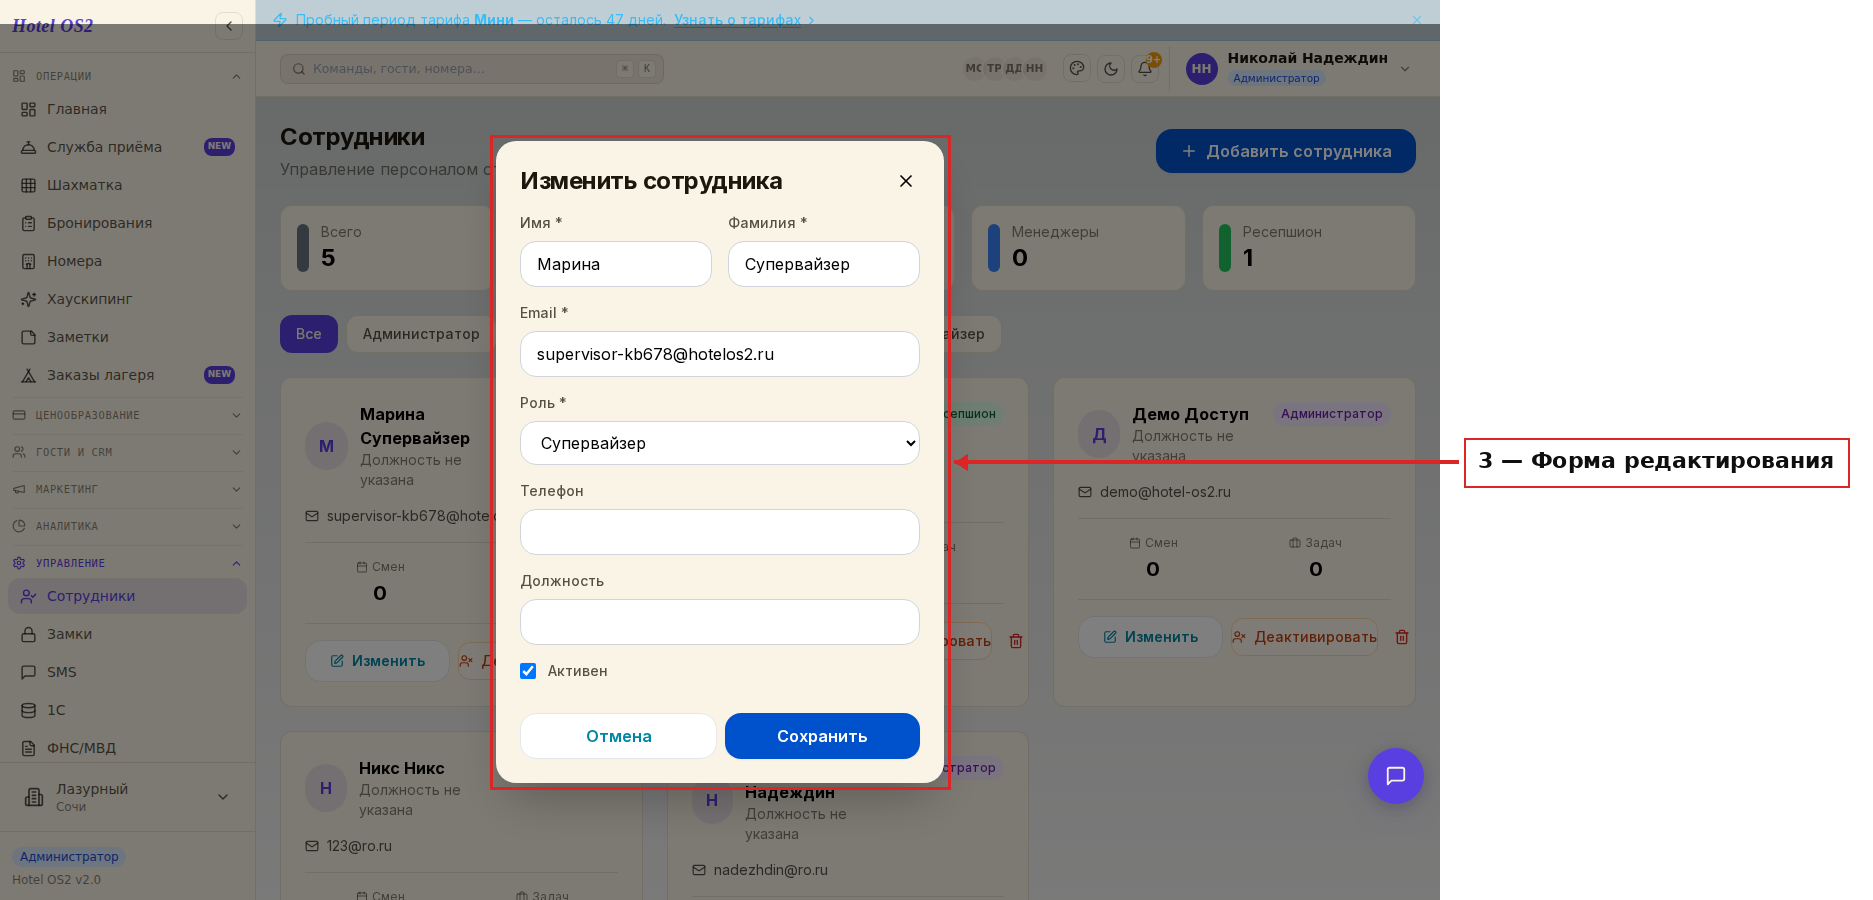Viewport: 1873px width, 900px height.
Task: Click the Замки lock icon
Action: (x=29, y=634)
